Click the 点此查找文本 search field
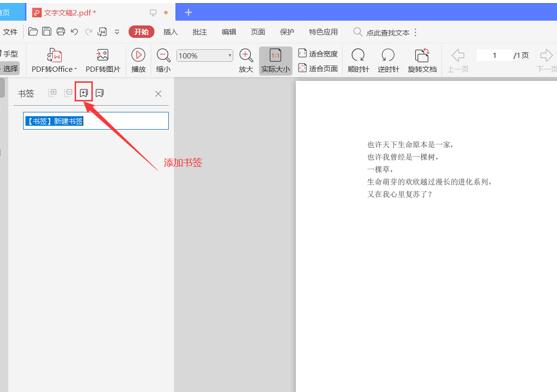 point(388,33)
